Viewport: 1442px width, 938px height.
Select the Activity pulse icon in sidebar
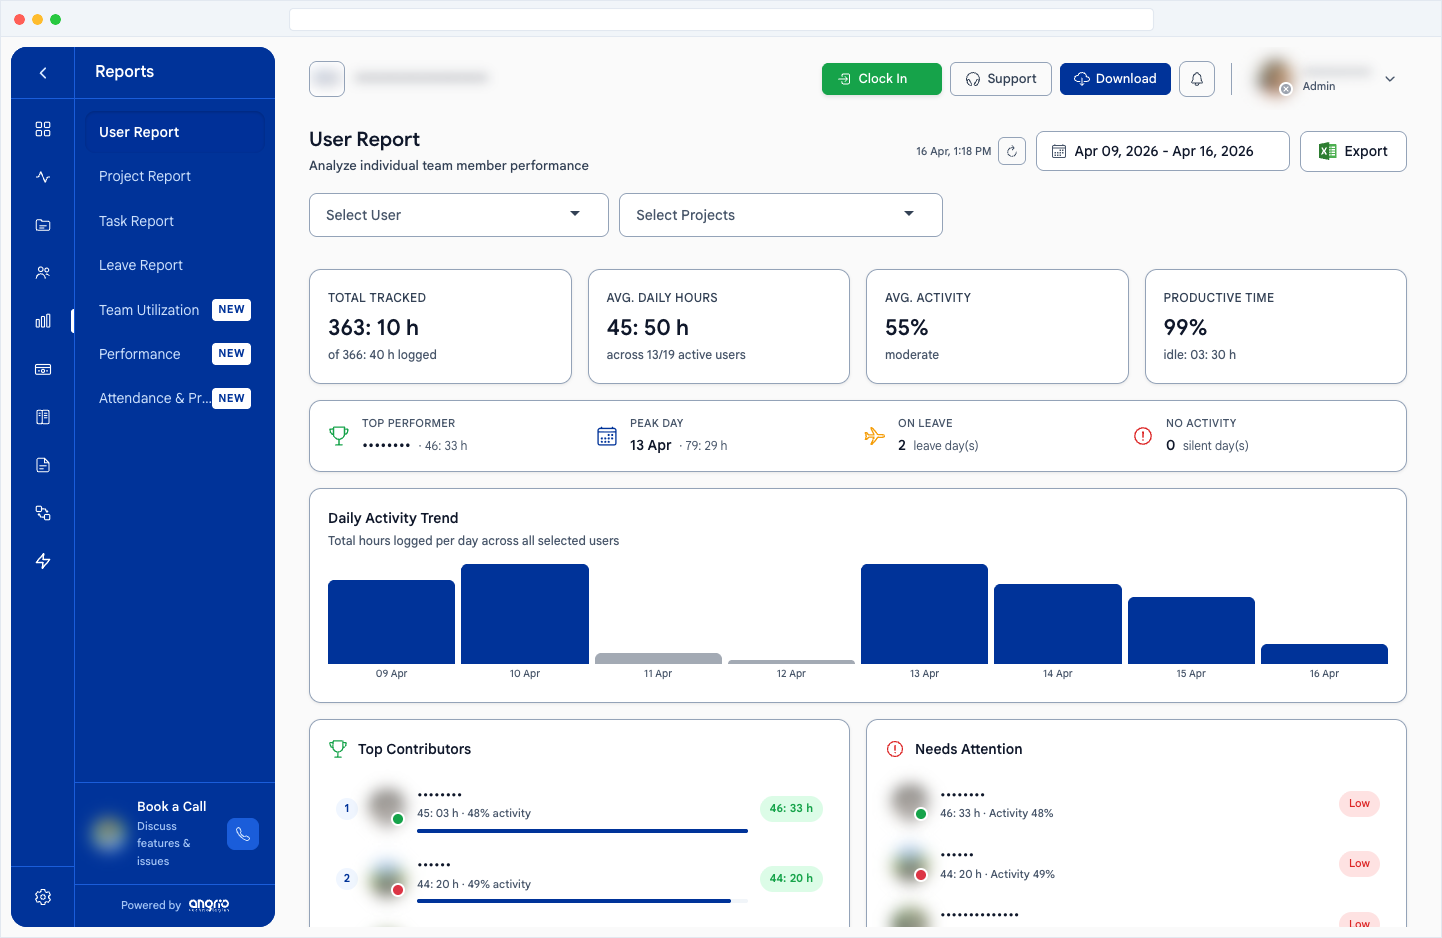point(42,176)
